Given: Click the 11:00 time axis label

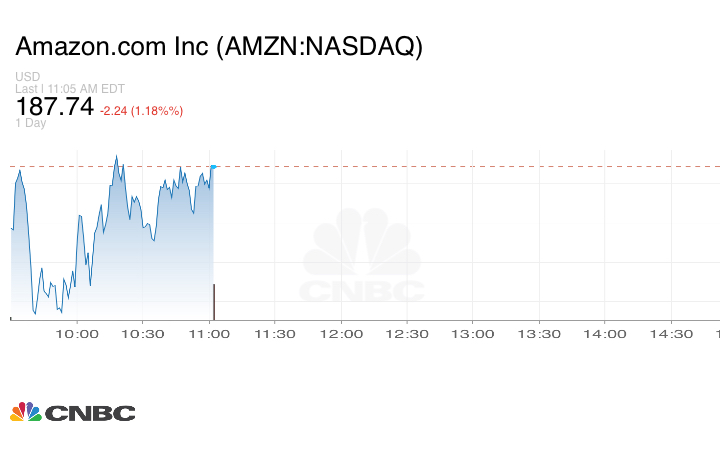Looking at the screenshot, I should point(208,334).
